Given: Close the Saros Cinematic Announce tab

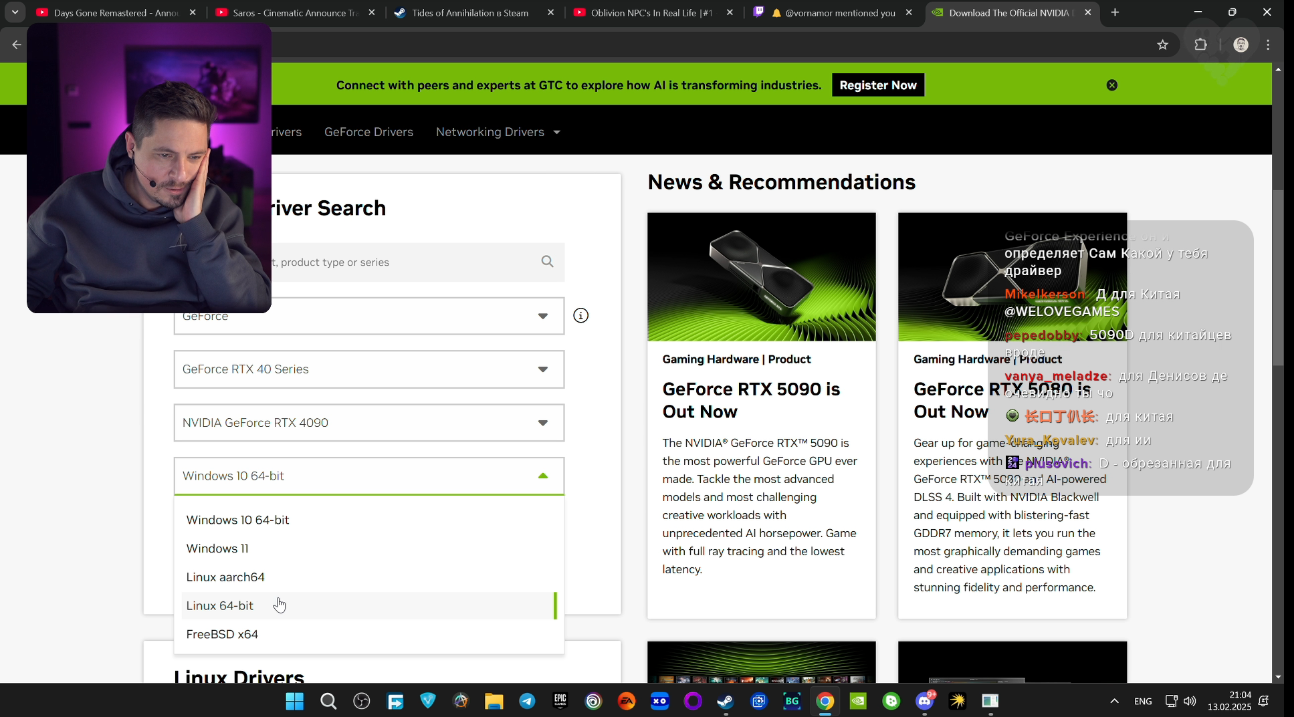Looking at the screenshot, I should pyautogui.click(x=372, y=13).
